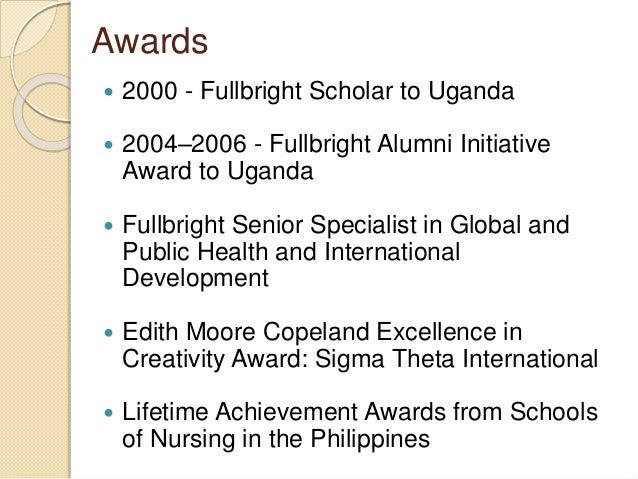Screen dimensions: 638x479
Task: Click 'Creativity Award: Sigma Theta International' line
Action: pos(360,359)
